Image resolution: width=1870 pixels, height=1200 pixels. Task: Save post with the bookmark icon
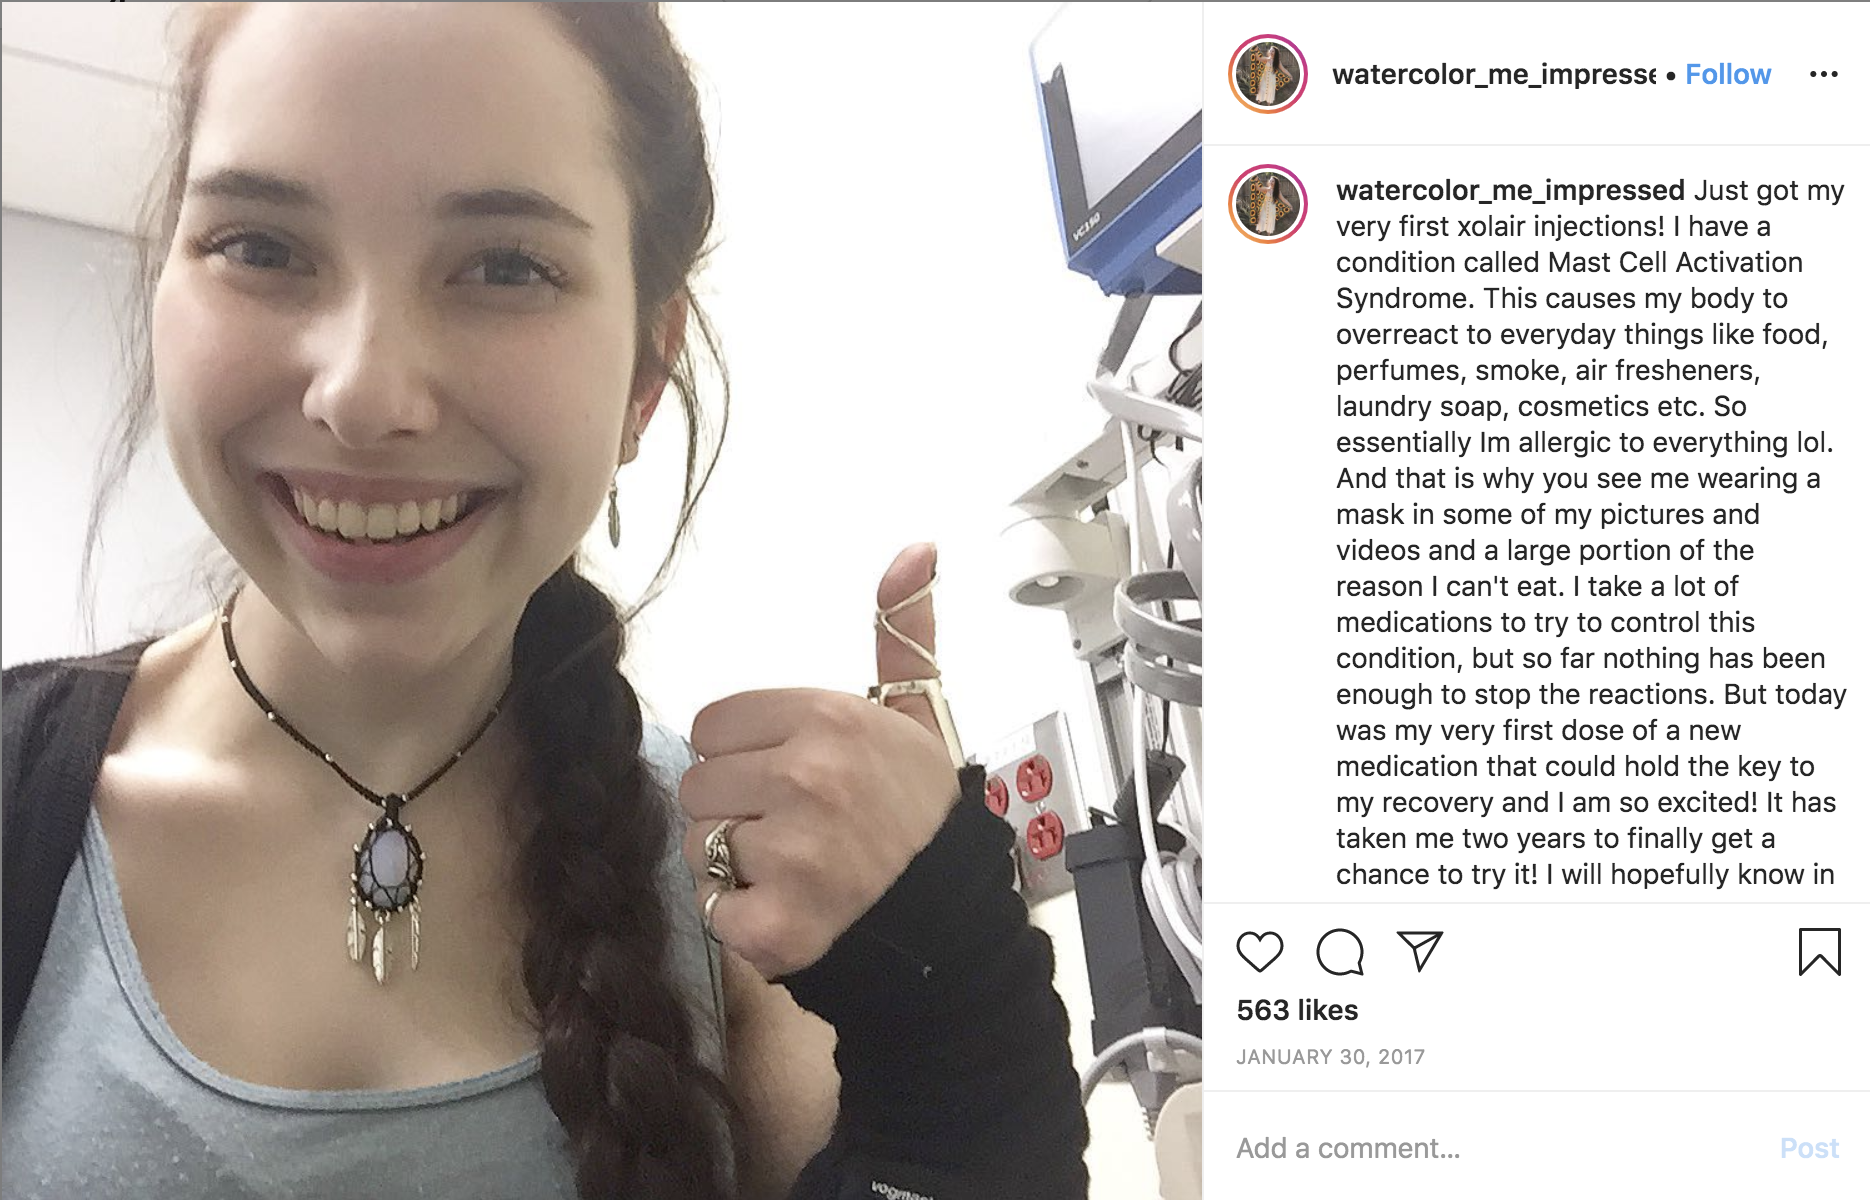click(1819, 951)
